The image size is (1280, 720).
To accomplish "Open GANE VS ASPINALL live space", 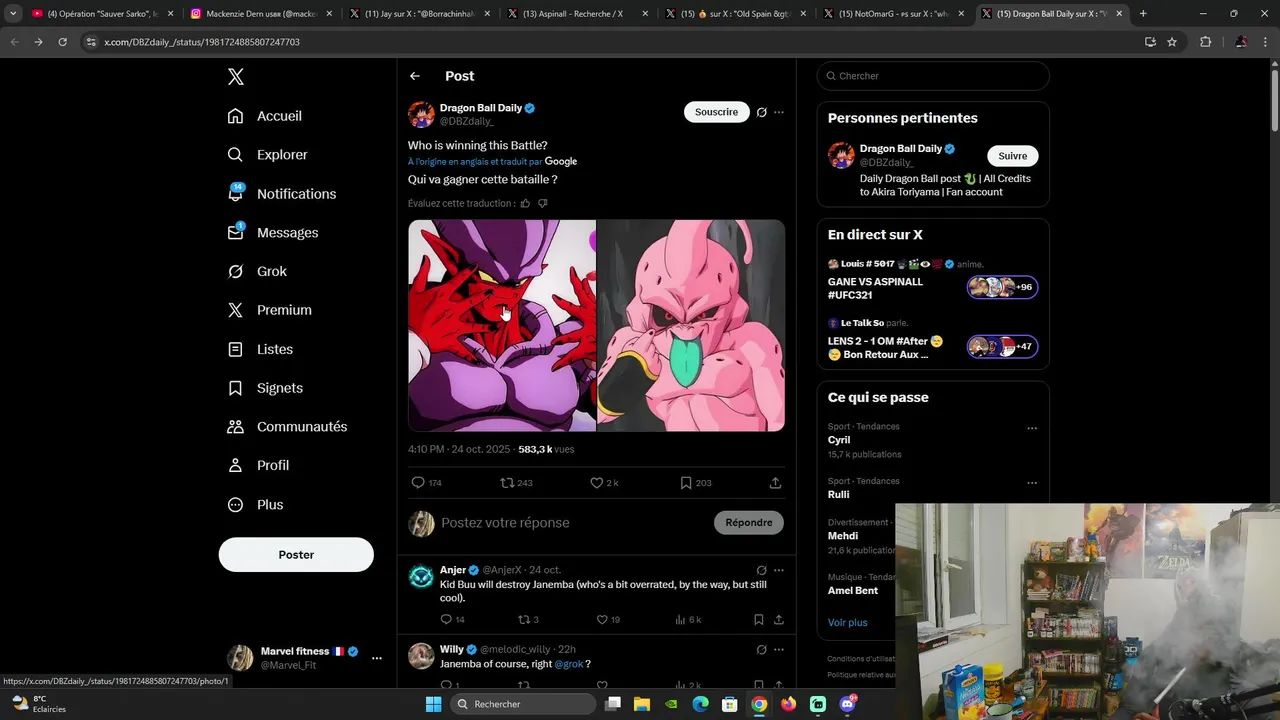I will click(932, 281).
